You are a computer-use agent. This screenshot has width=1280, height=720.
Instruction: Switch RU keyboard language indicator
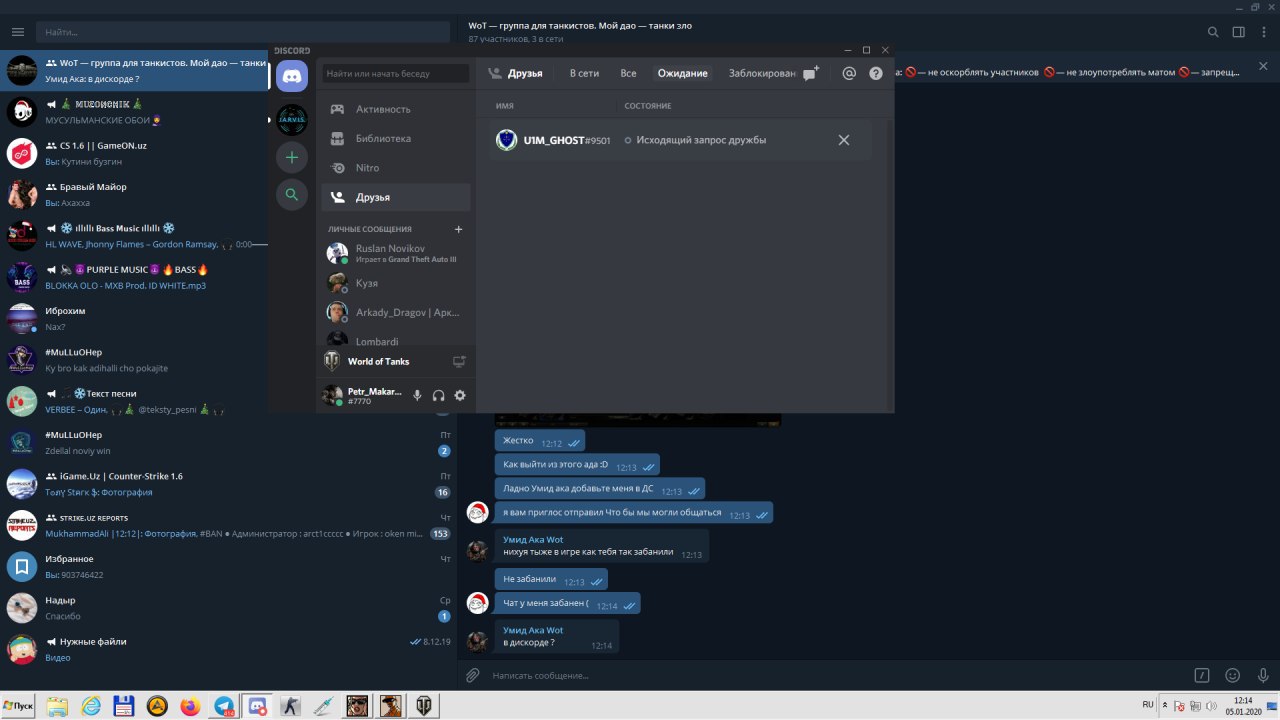coord(1147,705)
